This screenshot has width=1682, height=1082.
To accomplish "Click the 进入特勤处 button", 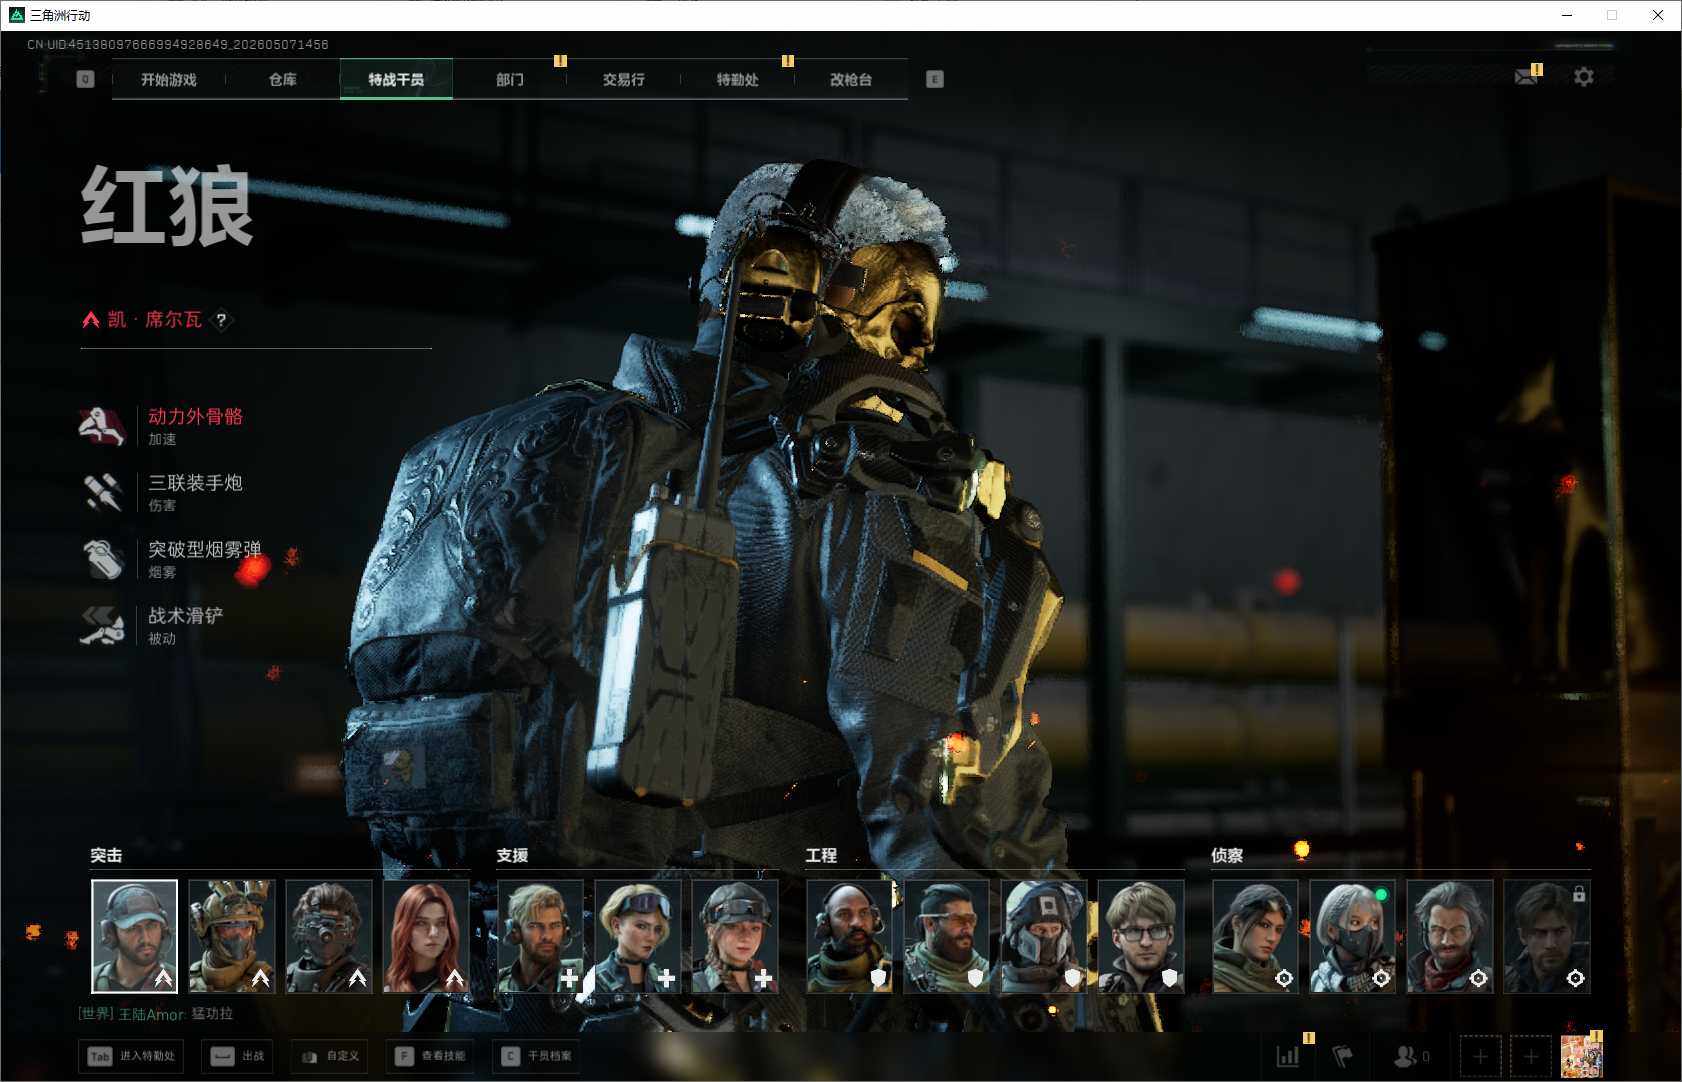I will pos(132,1056).
